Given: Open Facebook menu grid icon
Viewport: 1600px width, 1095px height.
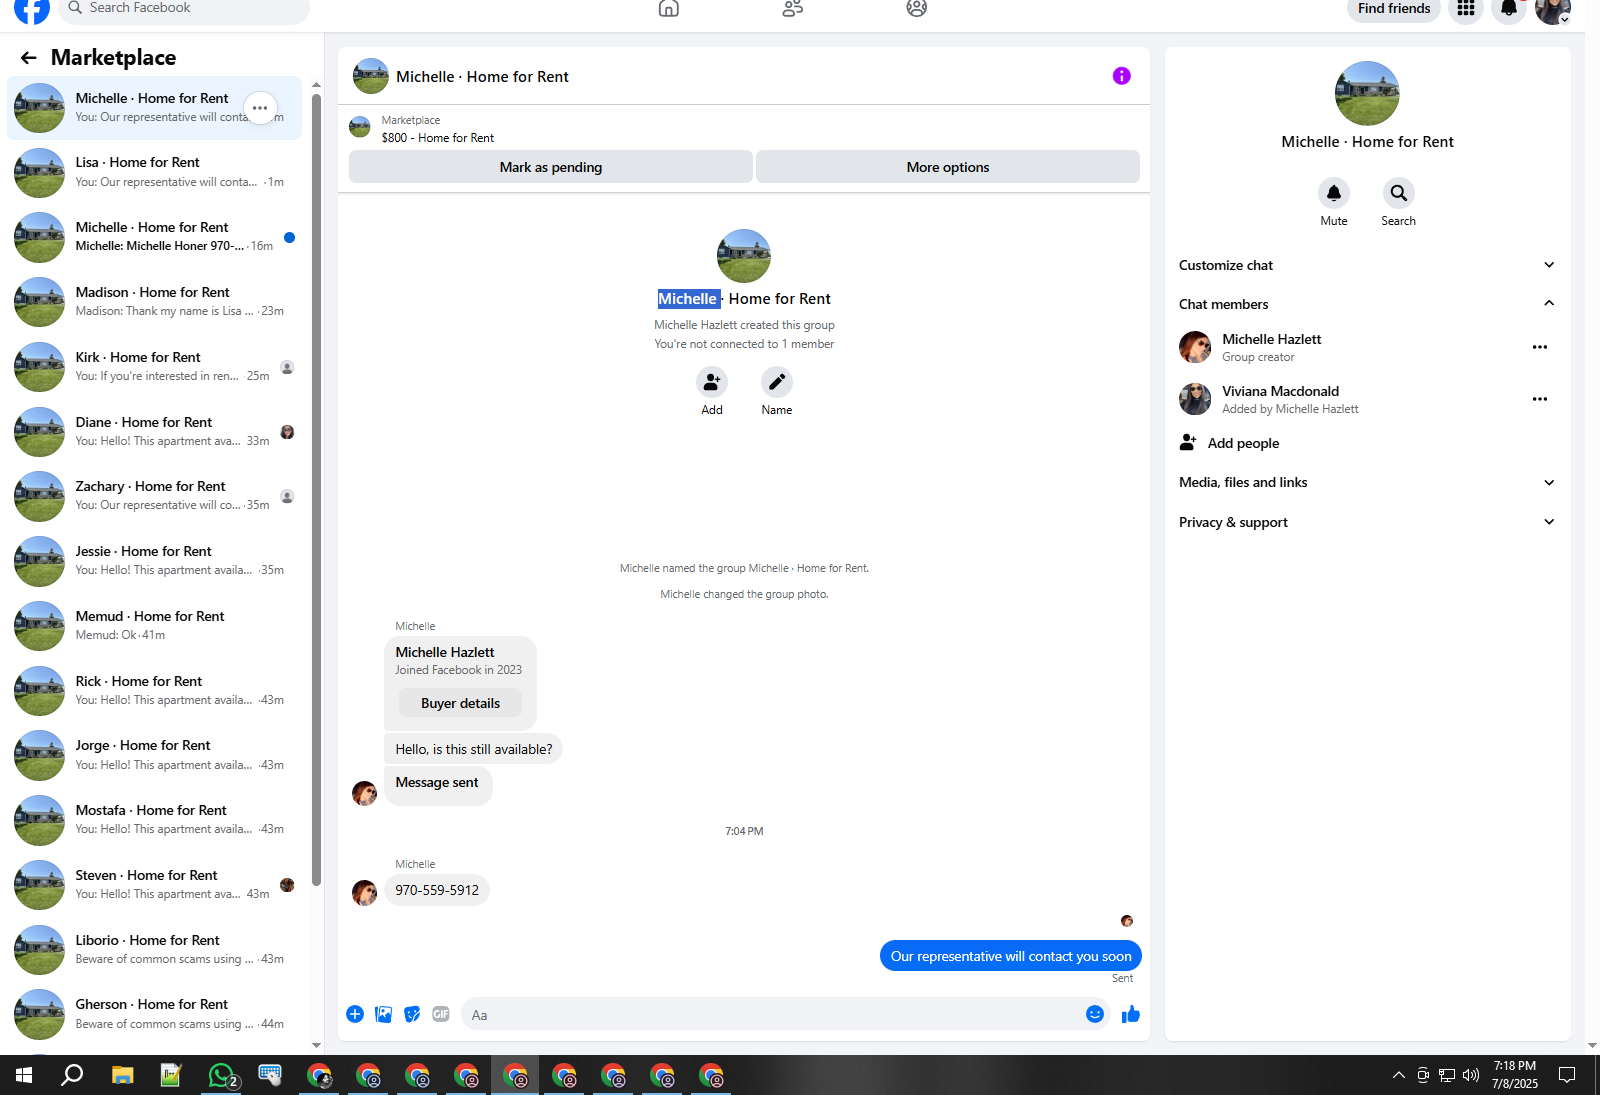Looking at the screenshot, I should [x=1466, y=8].
